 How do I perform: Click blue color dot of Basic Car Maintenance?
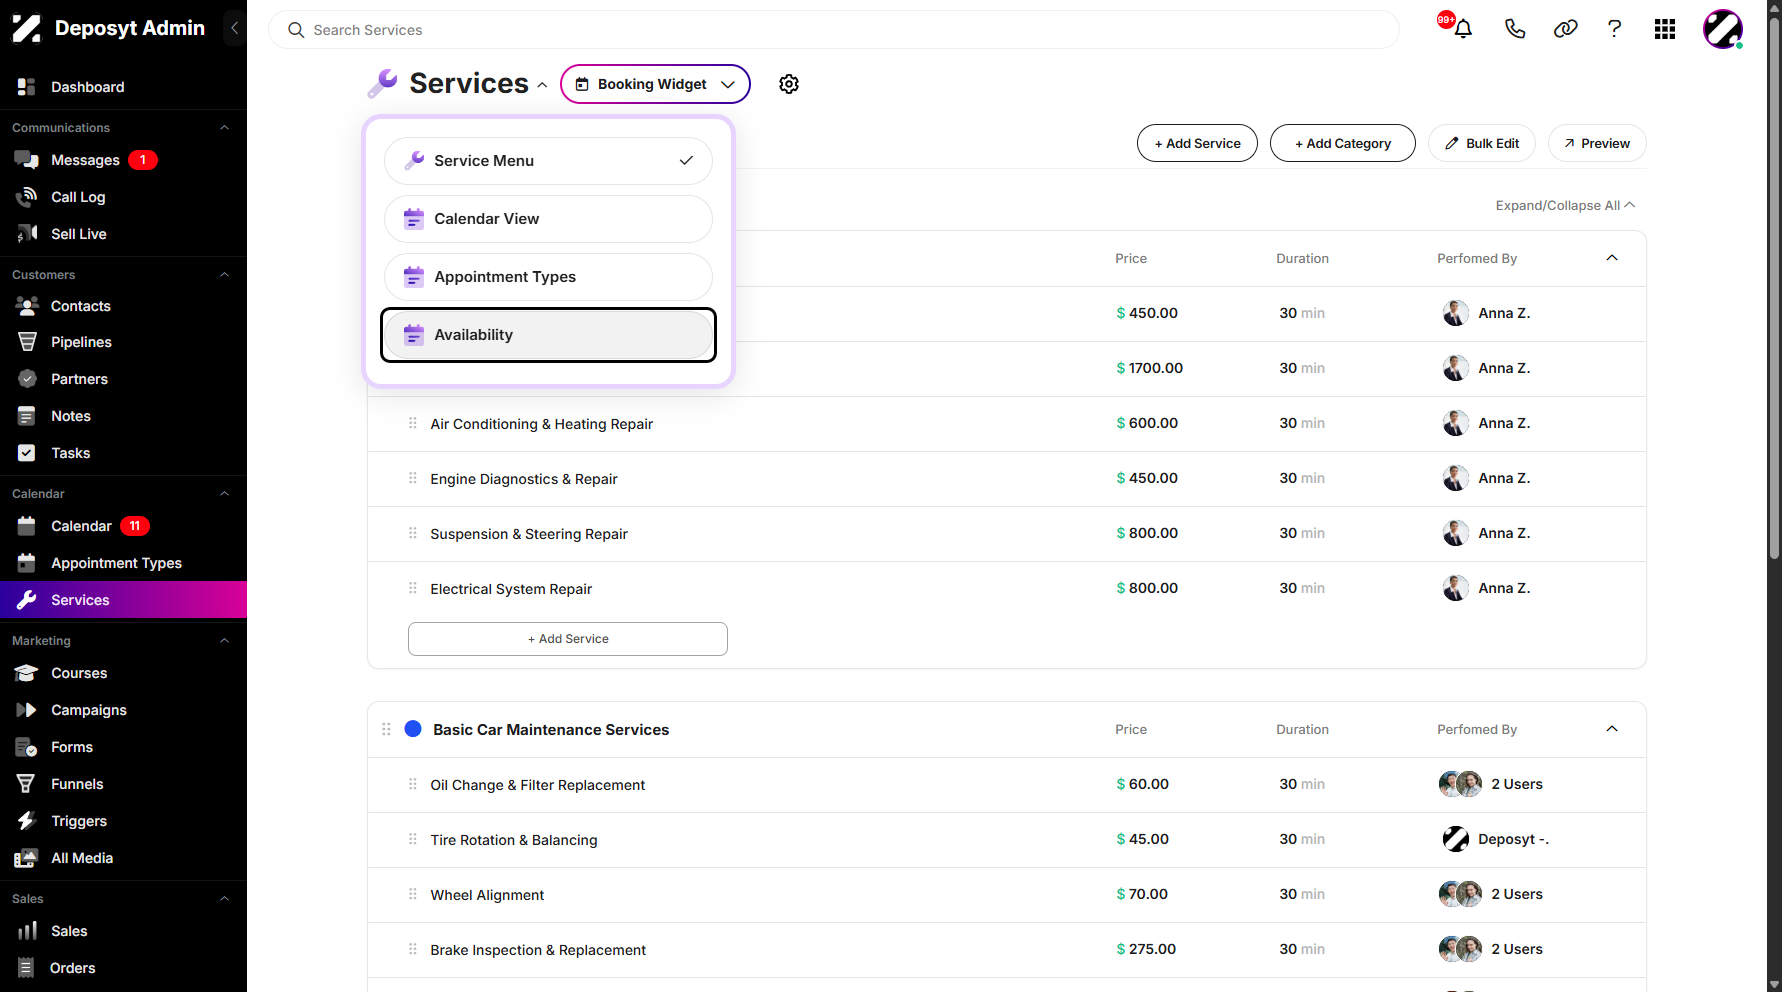pyautogui.click(x=412, y=729)
